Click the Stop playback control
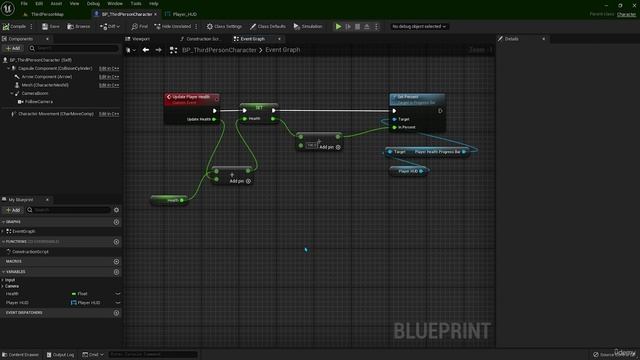Image resolution: width=640 pixels, height=360 pixels. (x=358, y=27)
